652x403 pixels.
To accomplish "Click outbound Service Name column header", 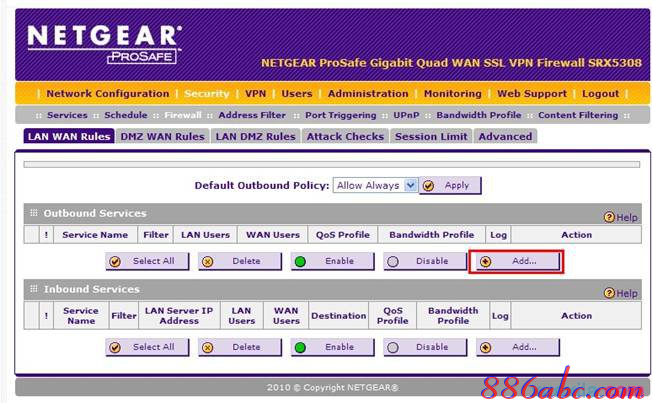I will 95,235.
